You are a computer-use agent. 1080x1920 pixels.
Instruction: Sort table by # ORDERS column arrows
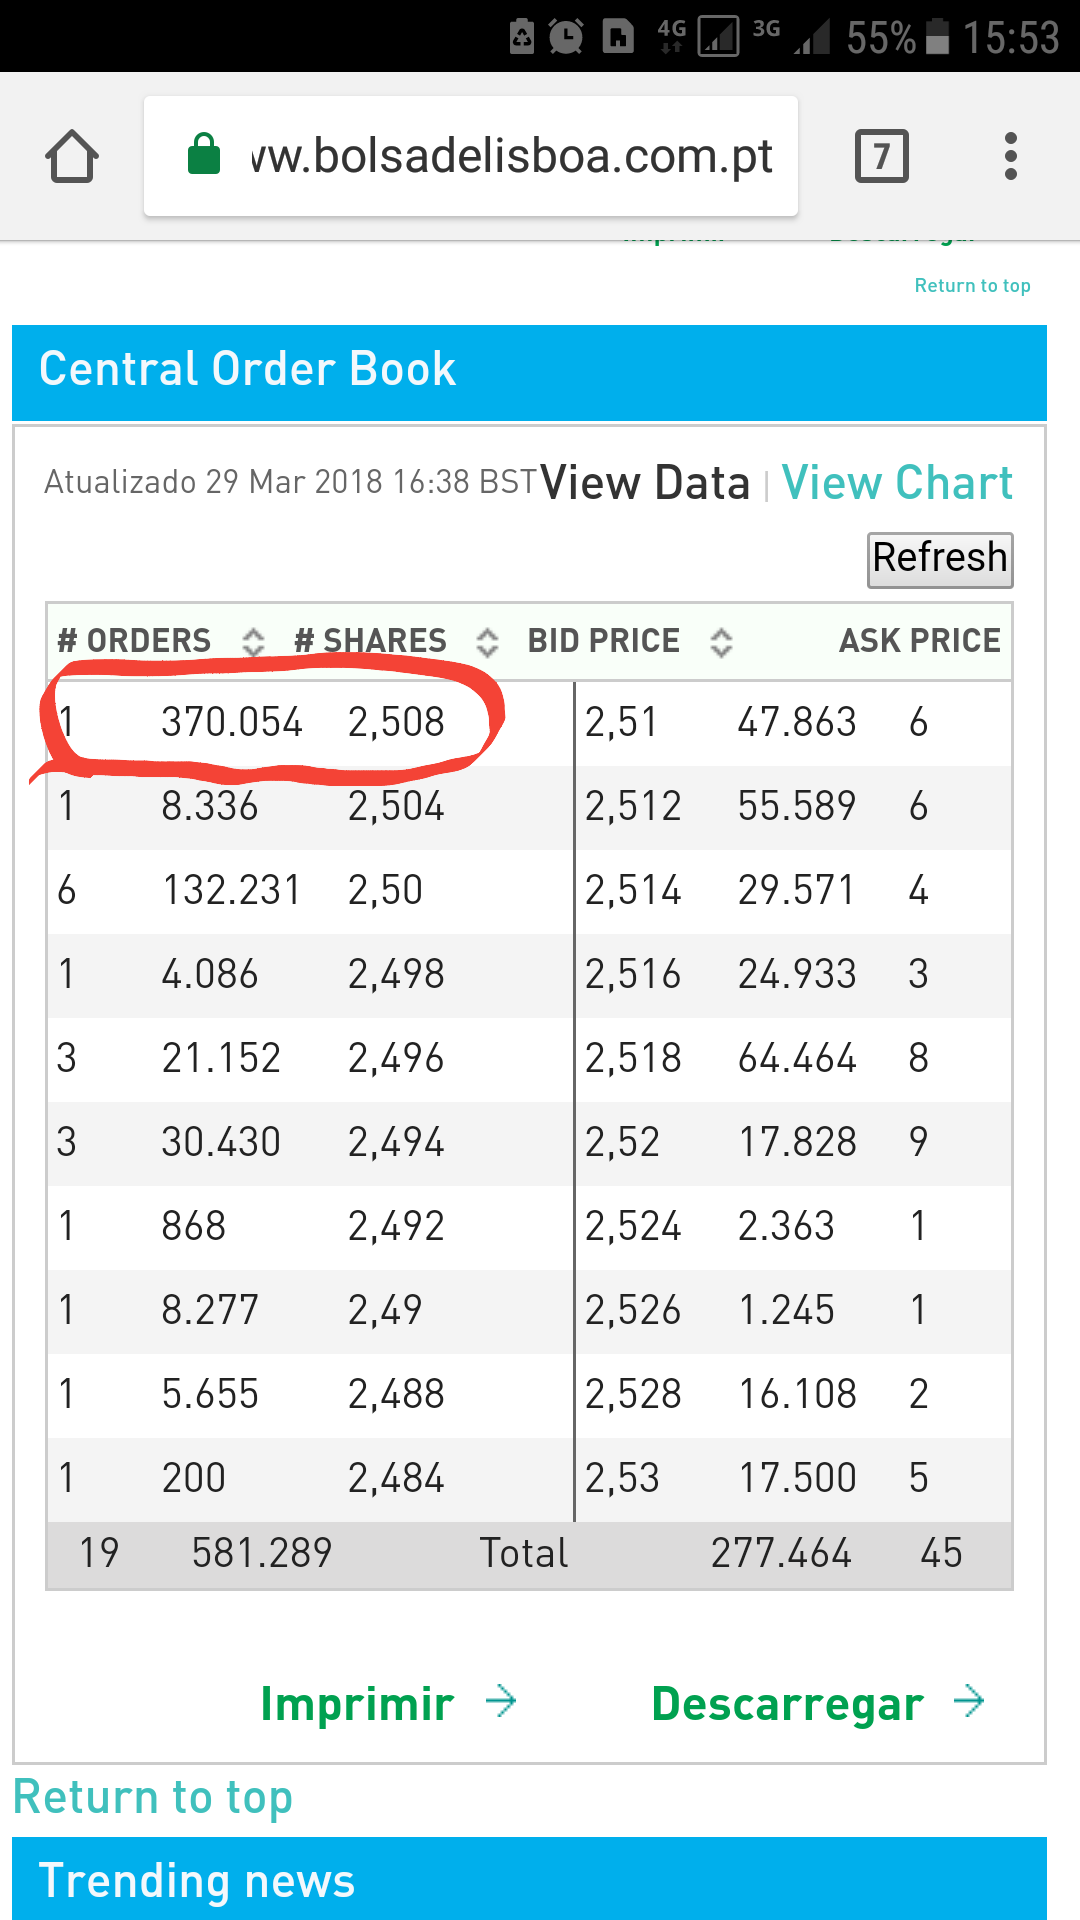[254, 642]
